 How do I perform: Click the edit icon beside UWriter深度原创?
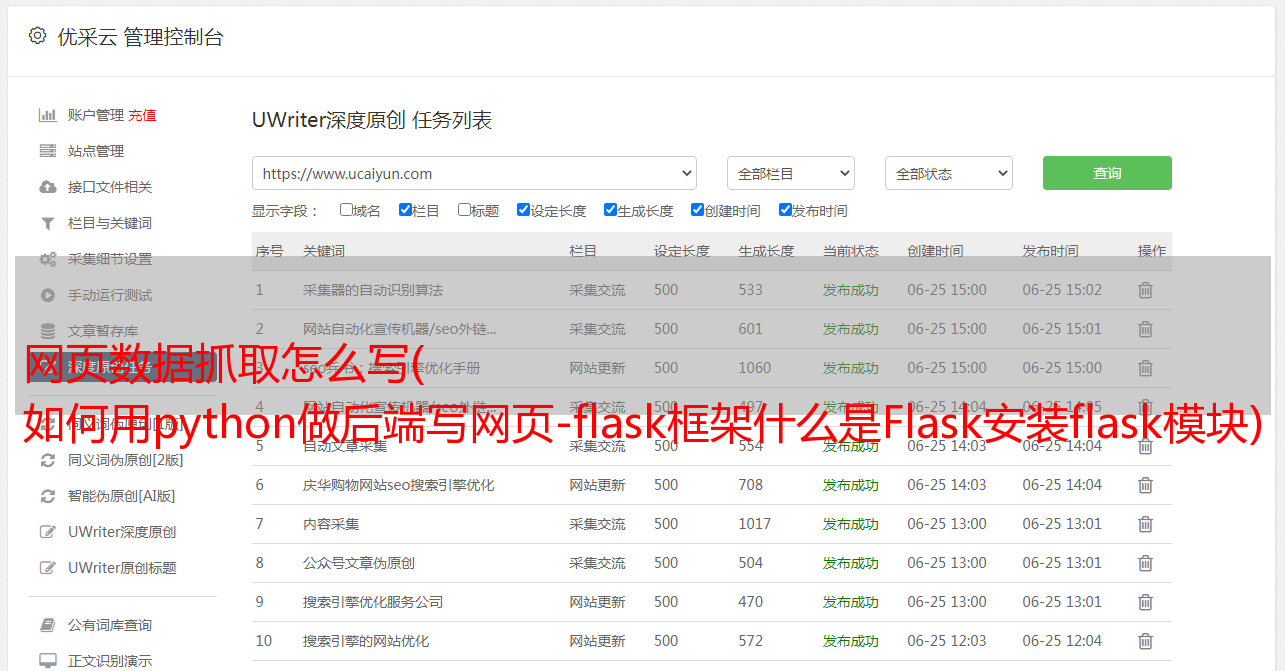[47, 532]
